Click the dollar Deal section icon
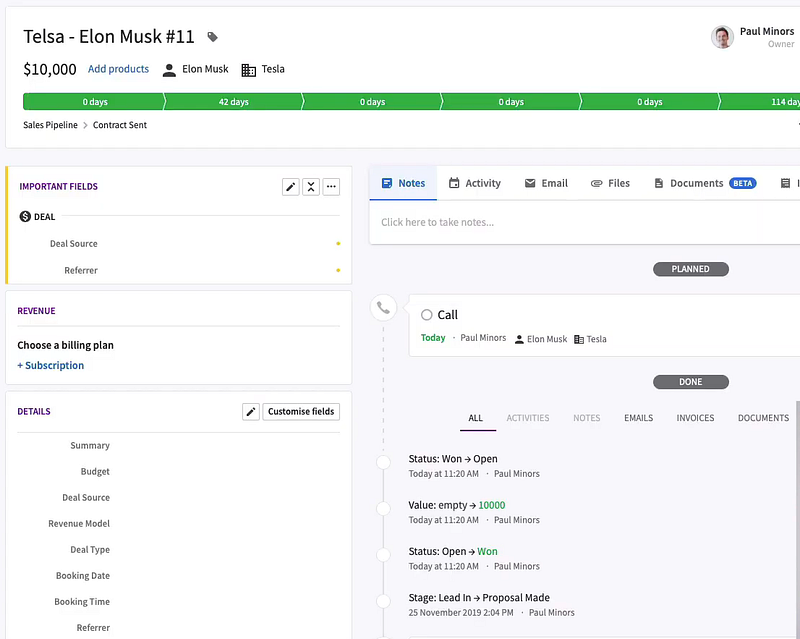The height and width of the screenshot is (639, 800). click(25, 216)
